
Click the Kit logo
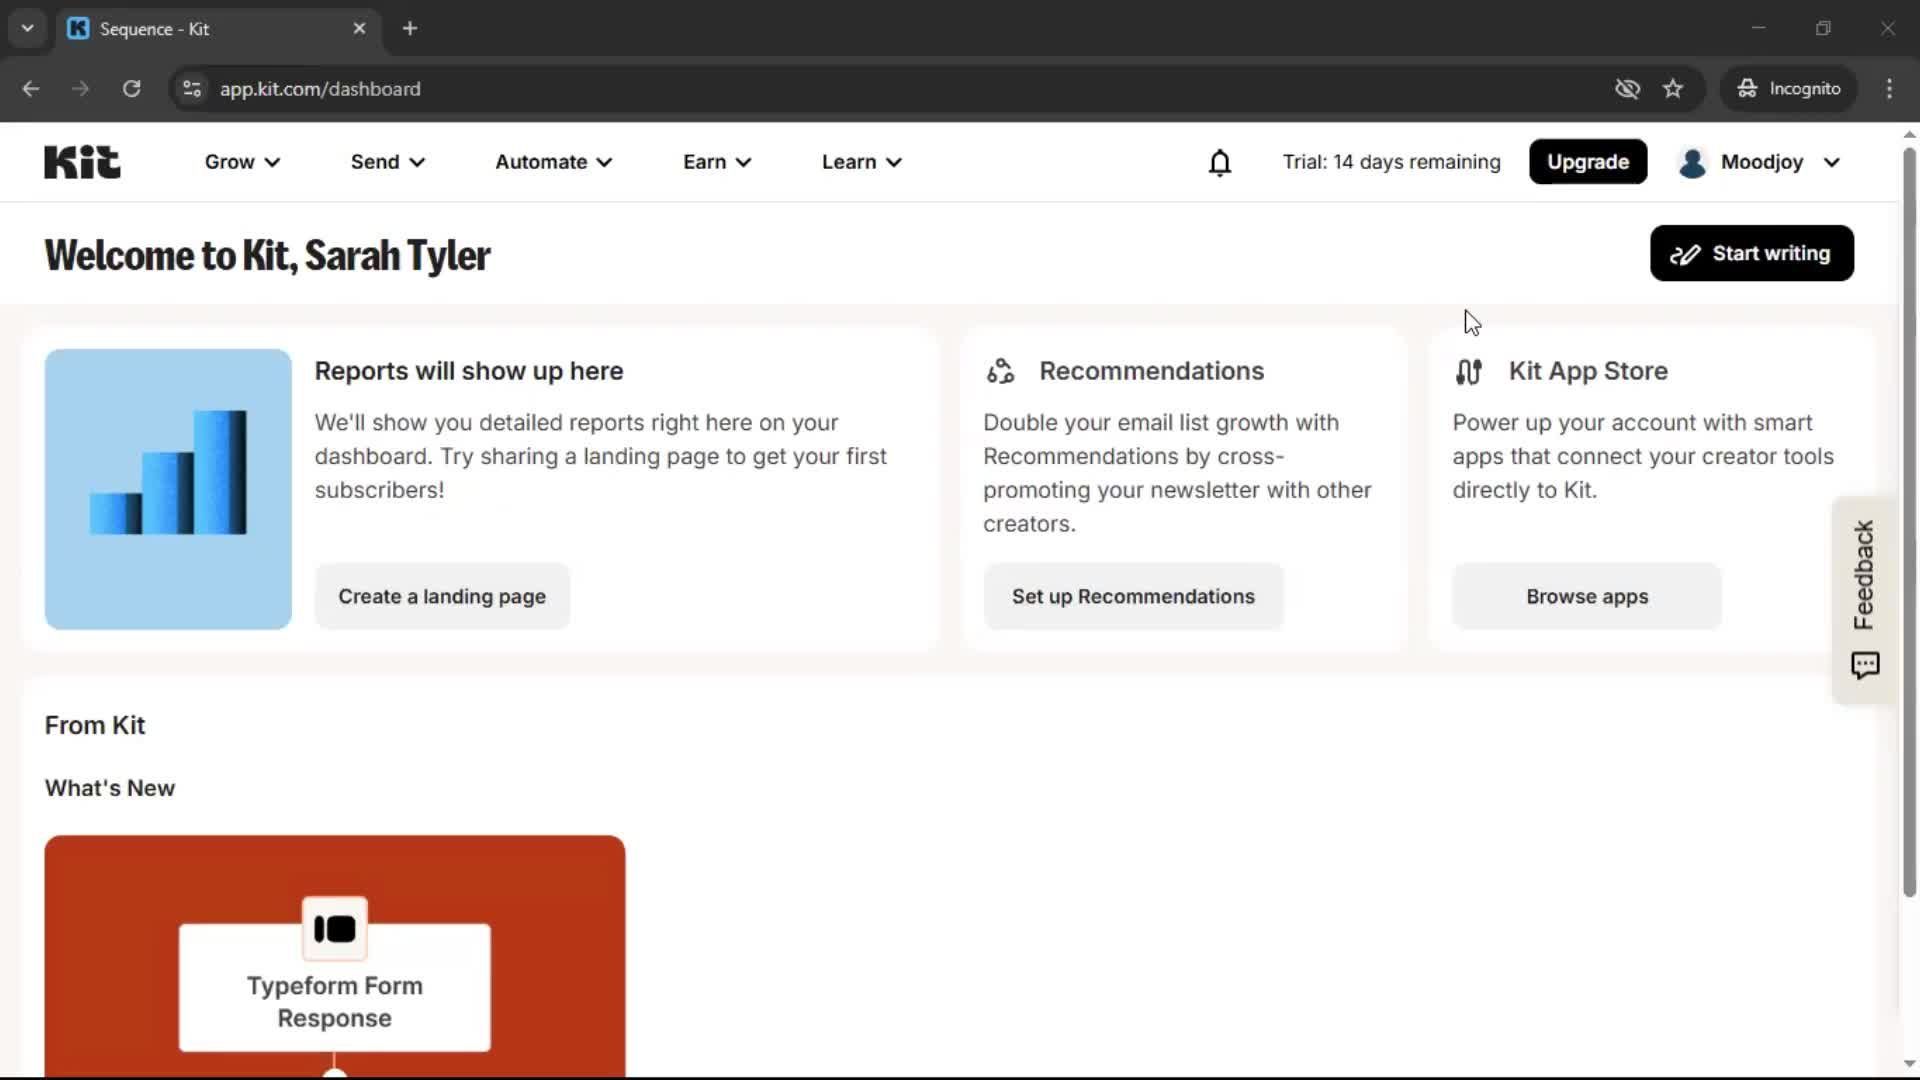[82, 162]
